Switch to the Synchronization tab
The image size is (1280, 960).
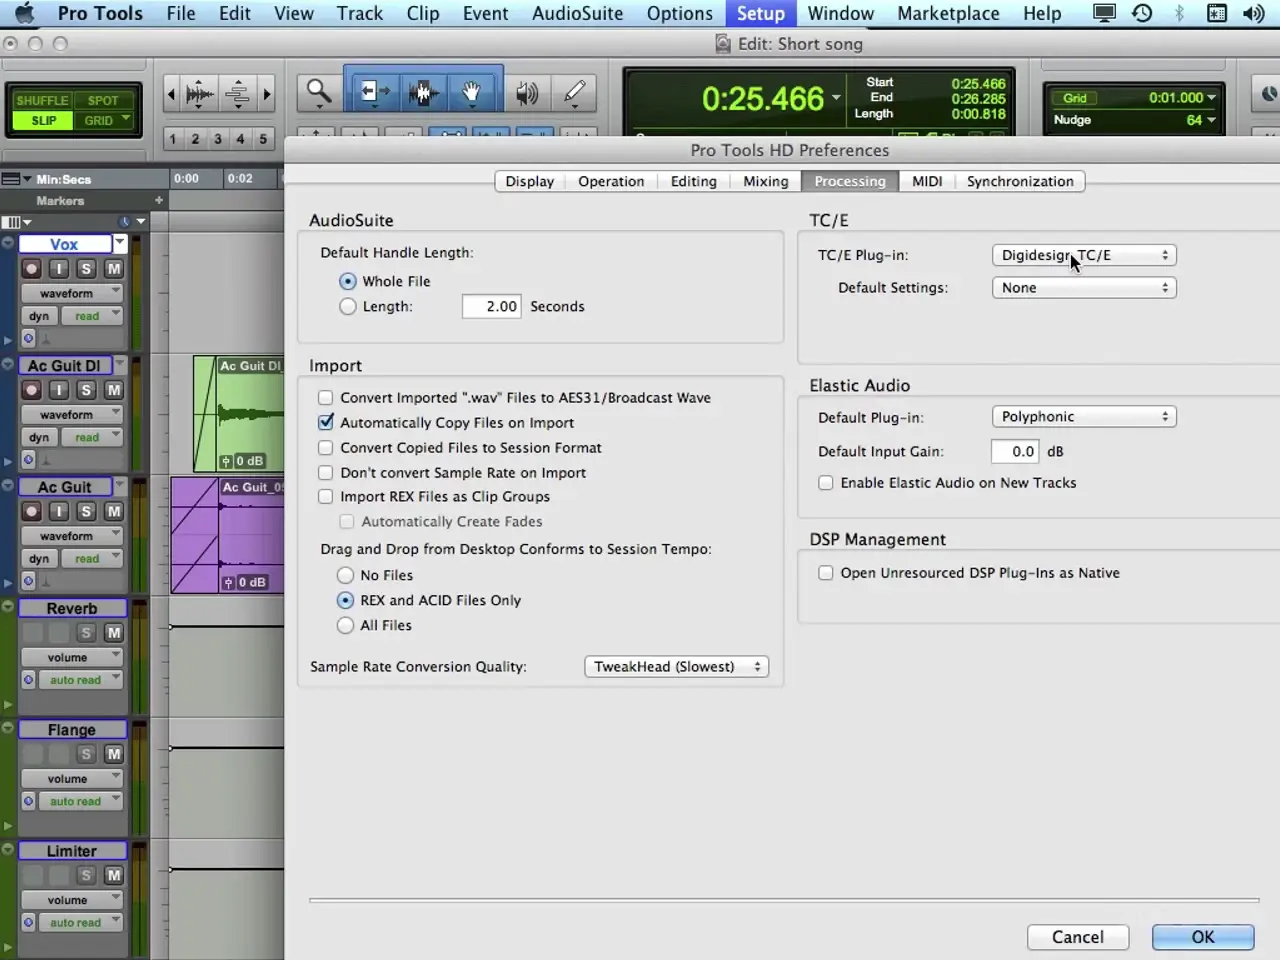click(1020, 181)
